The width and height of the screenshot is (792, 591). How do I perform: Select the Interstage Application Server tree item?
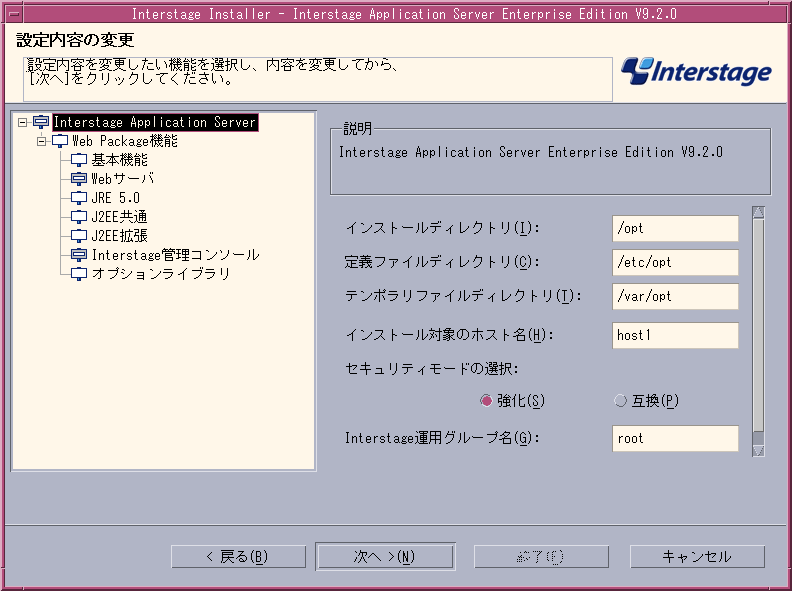tap(155, 122)
